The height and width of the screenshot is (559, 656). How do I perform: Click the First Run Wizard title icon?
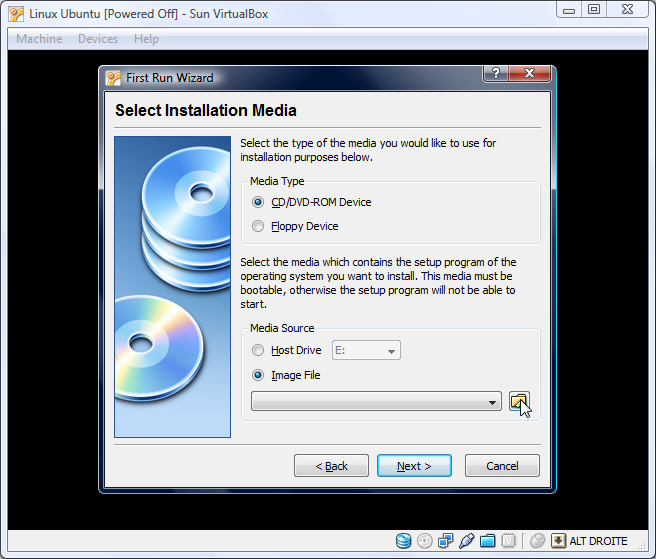click(x=113, y=78)
